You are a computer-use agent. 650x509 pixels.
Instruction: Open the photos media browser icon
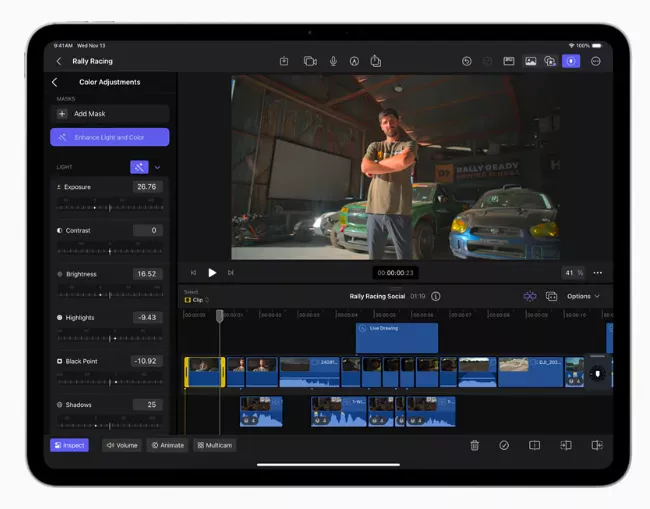coord(531,61)
